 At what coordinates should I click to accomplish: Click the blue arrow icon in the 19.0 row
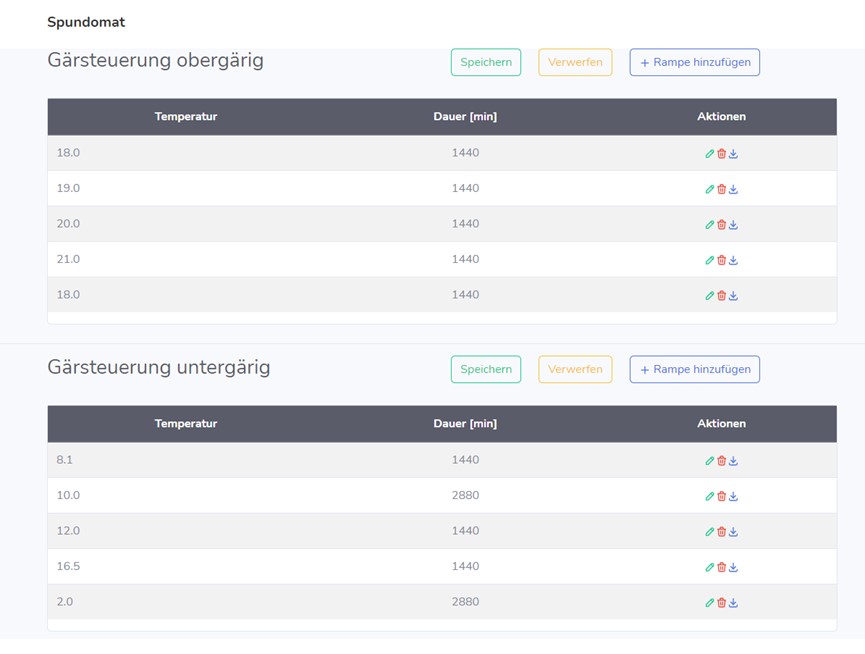pyautogui.click(x=733, y=189)
